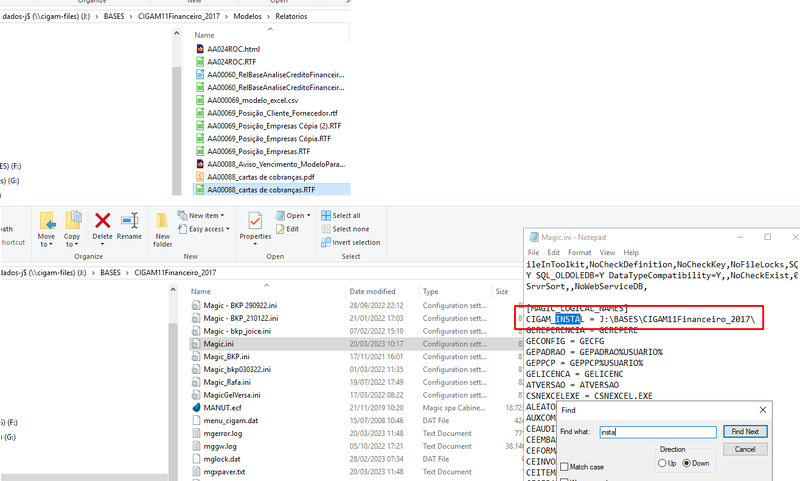This screenshot has height=481, width=800.
Task: Select mglock.dat file
Action: tap(222, 459)
